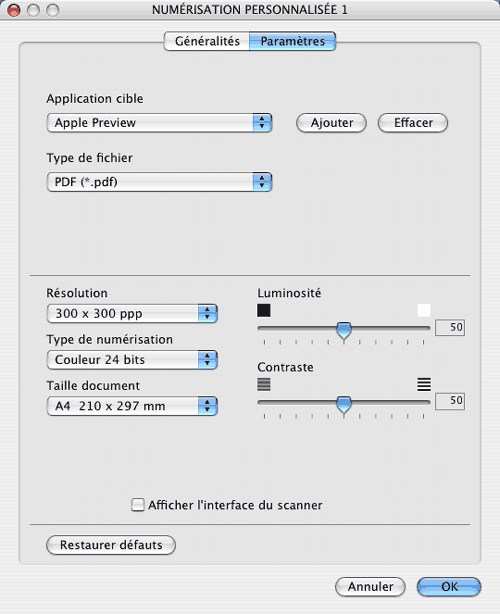Click the Taille document stepper arrows
This screenshot has height=614, width=500.
click(x=208, y=406)
